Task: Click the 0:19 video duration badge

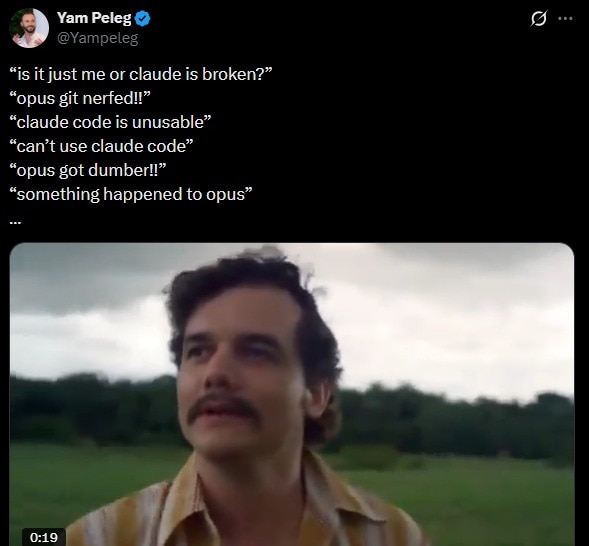Action: point(44,537)
